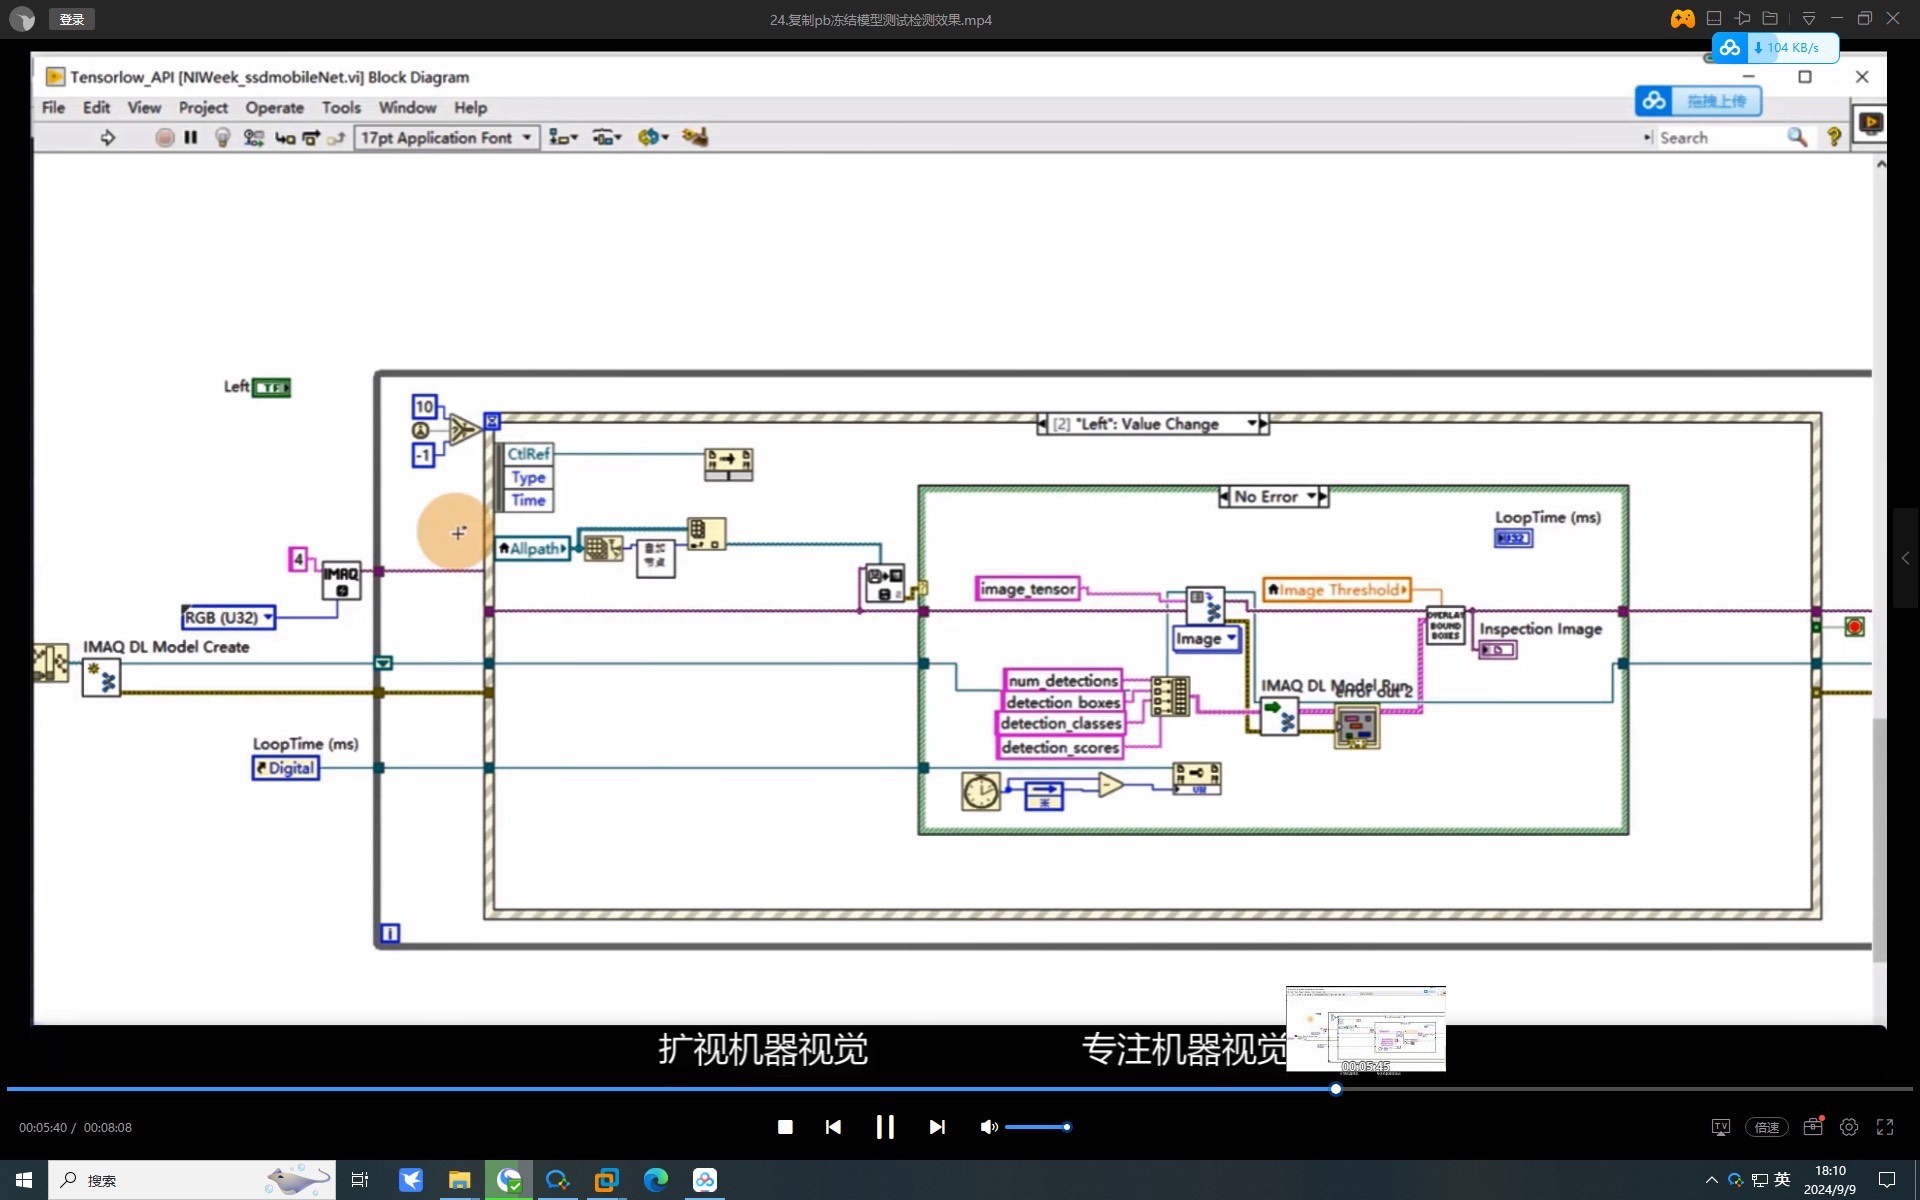1920x1200 pixels.
Task: Skip to the next video
Action: point(937,1127)
